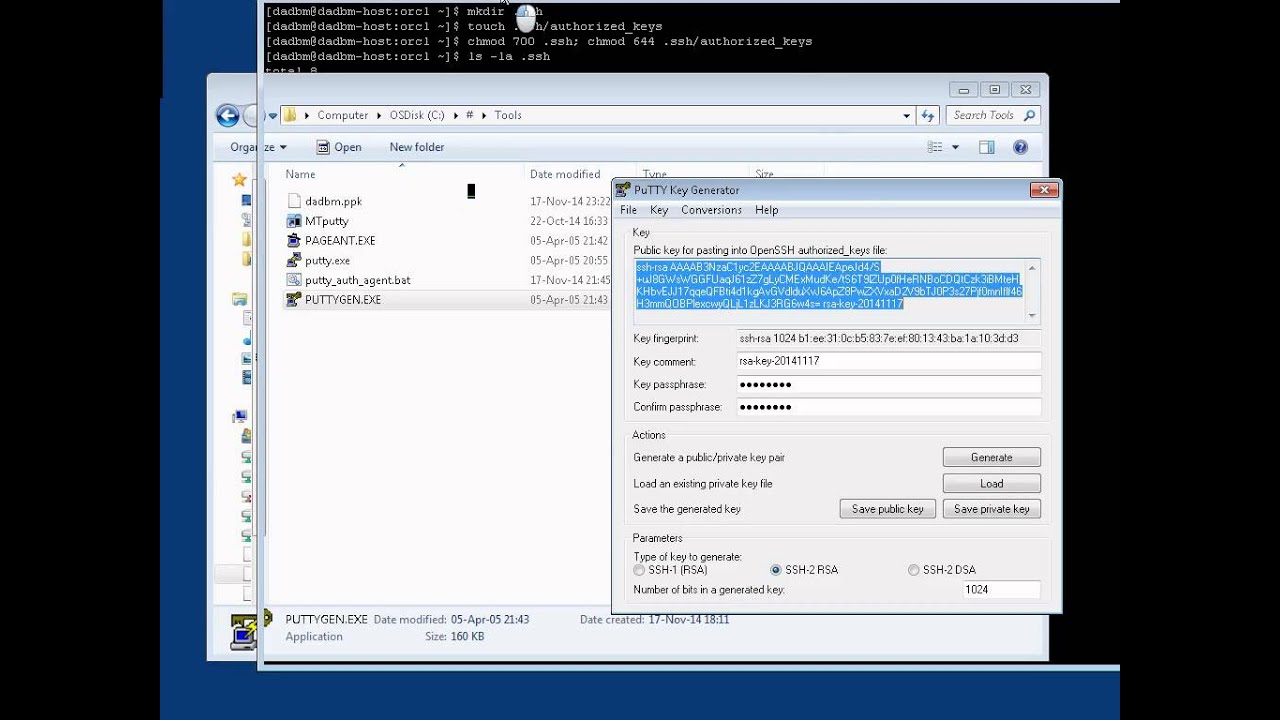Image resolution: width=1280 pixels, height=720 pixels.
Task: Click the putty_auth_agent.bat file icon
Action: [x=293, y=280]
